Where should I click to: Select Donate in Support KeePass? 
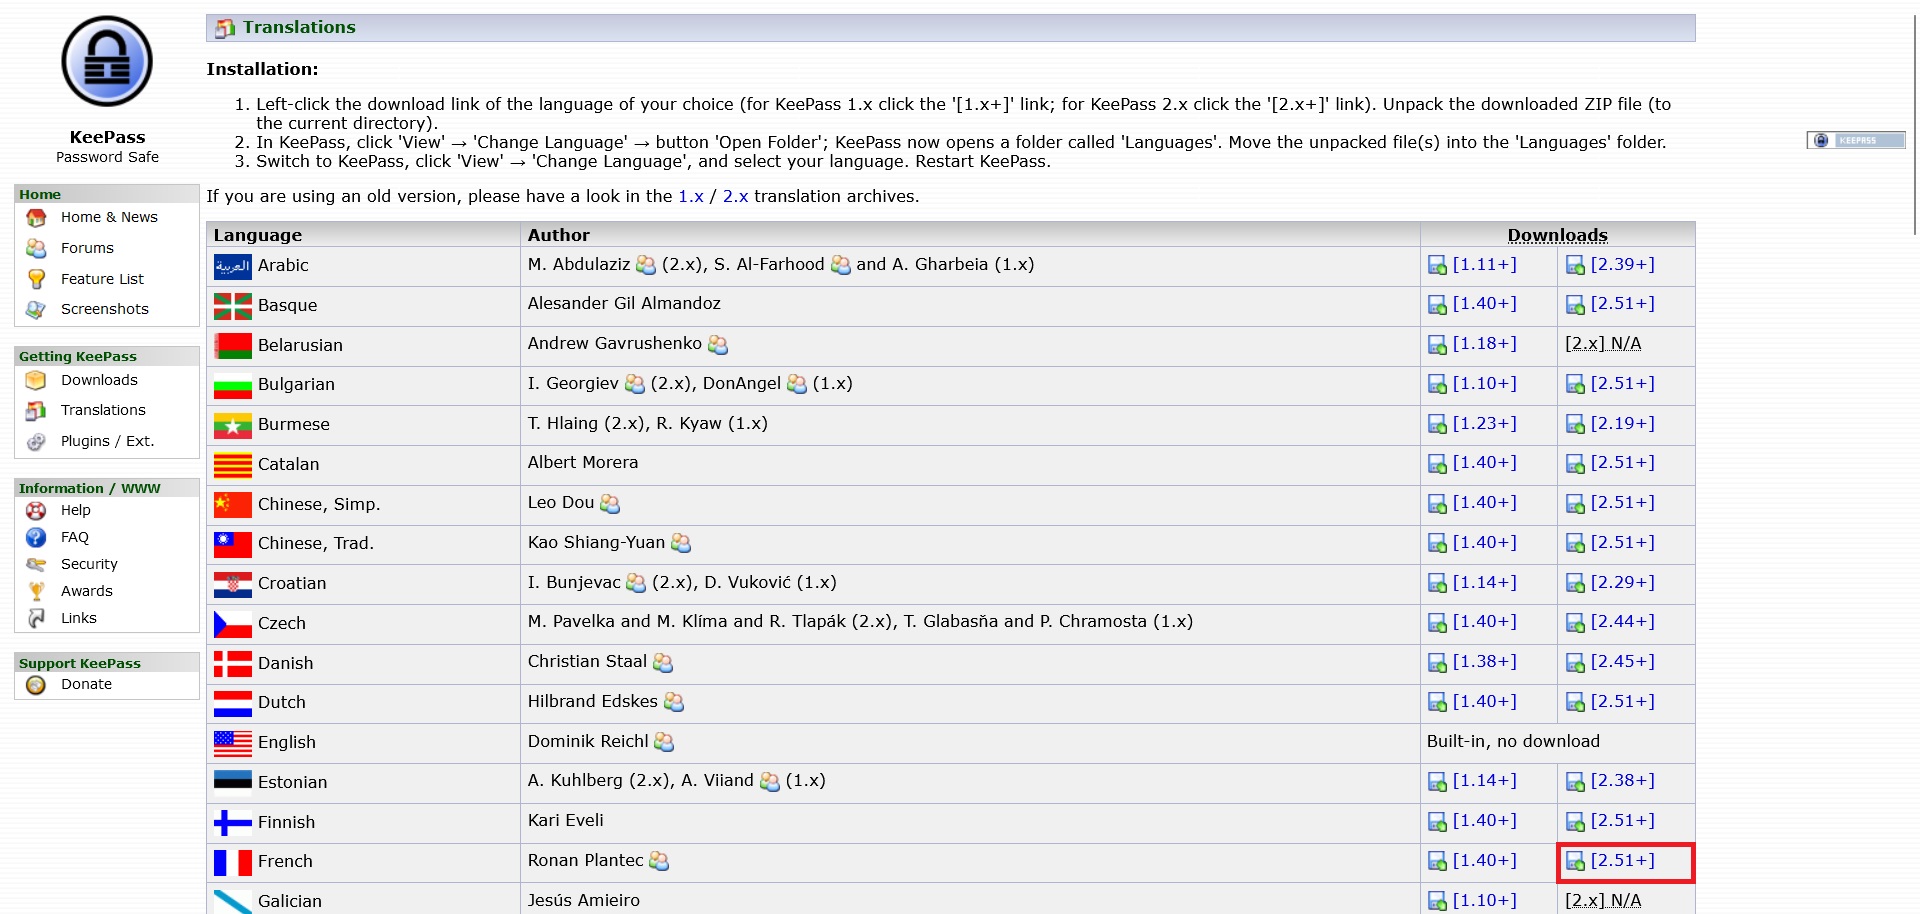pyautogui.click(x=86, y=684)
